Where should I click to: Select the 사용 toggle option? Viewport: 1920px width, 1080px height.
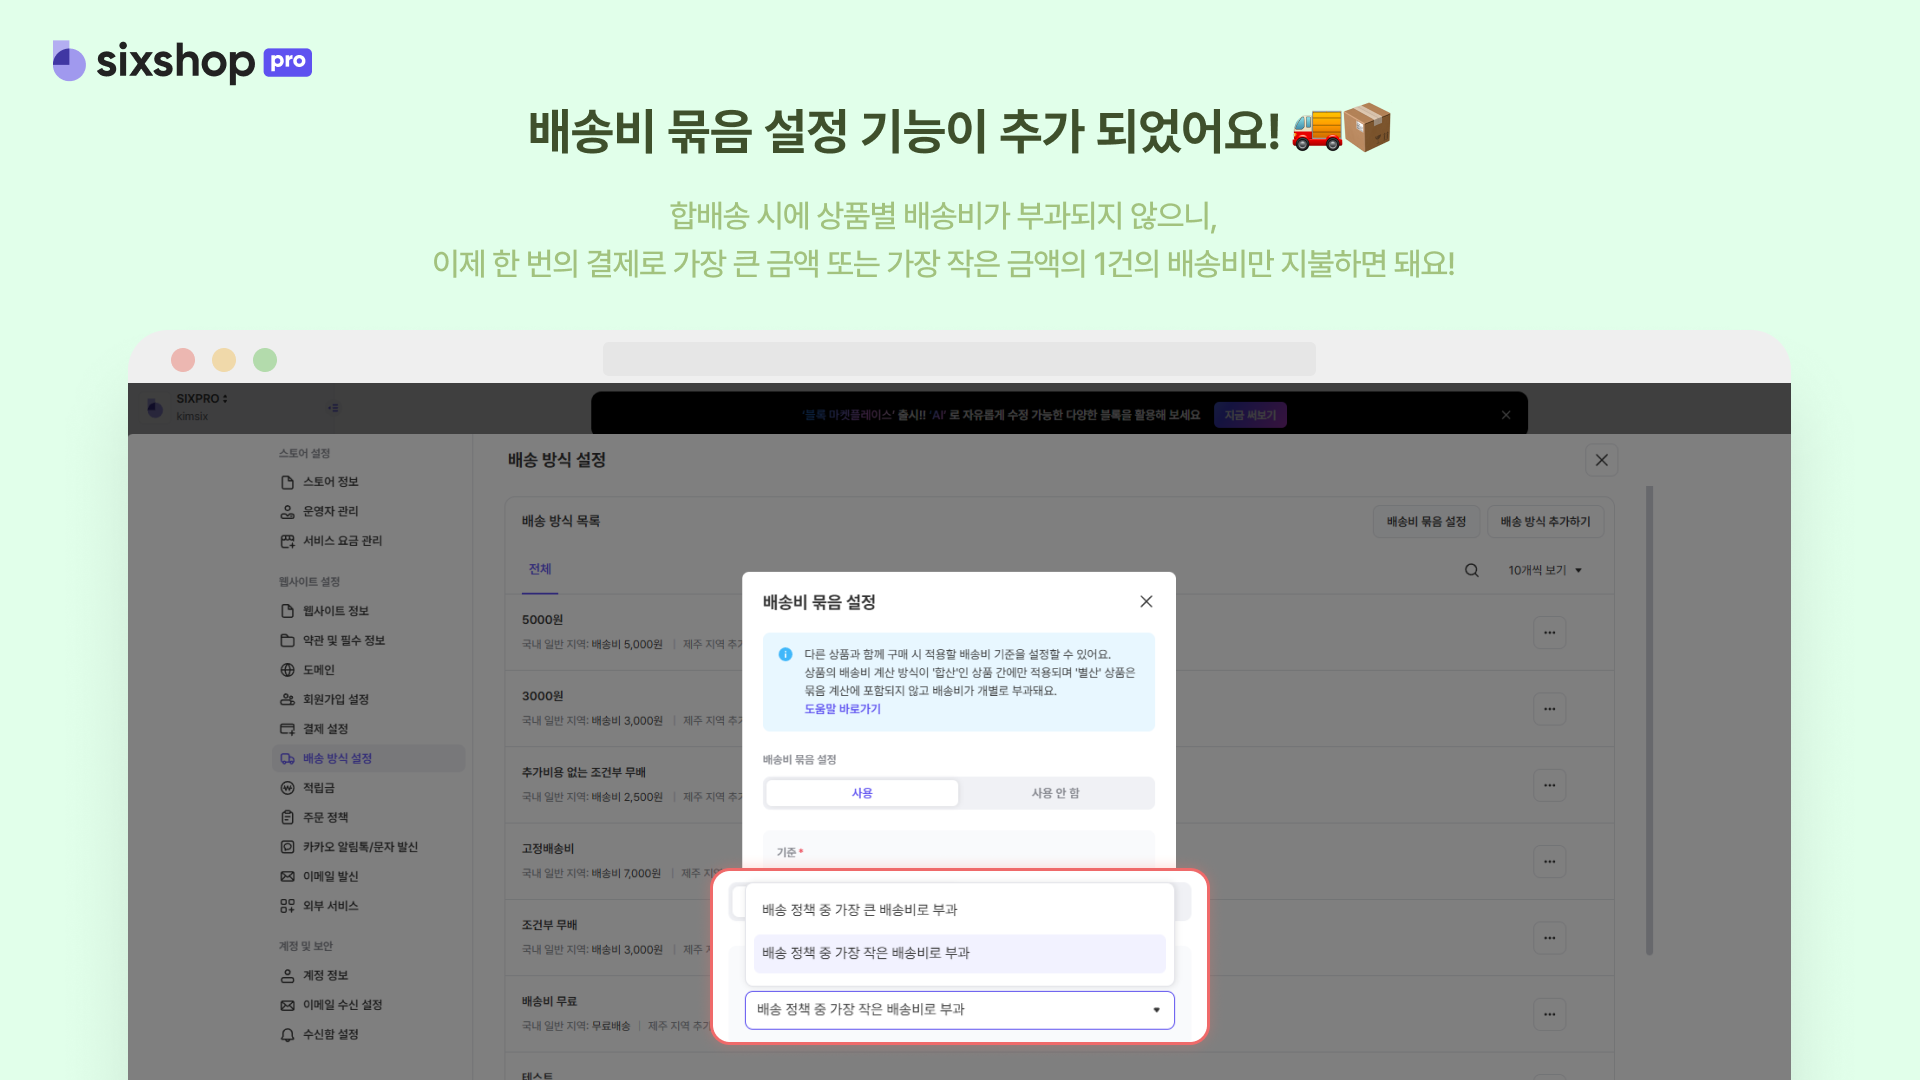[862, 793]
